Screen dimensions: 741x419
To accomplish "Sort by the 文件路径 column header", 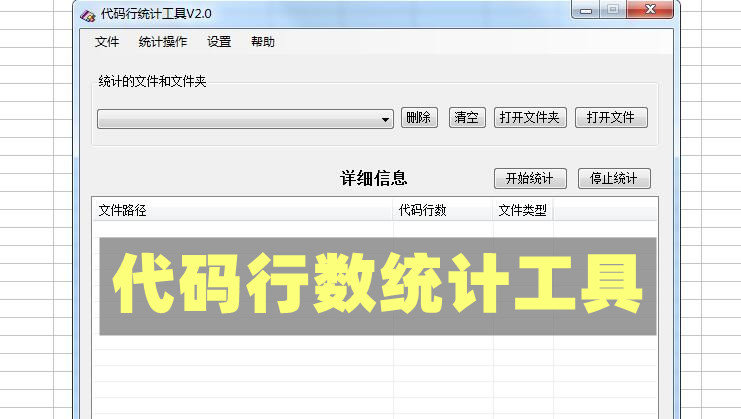I will point(242,210).
